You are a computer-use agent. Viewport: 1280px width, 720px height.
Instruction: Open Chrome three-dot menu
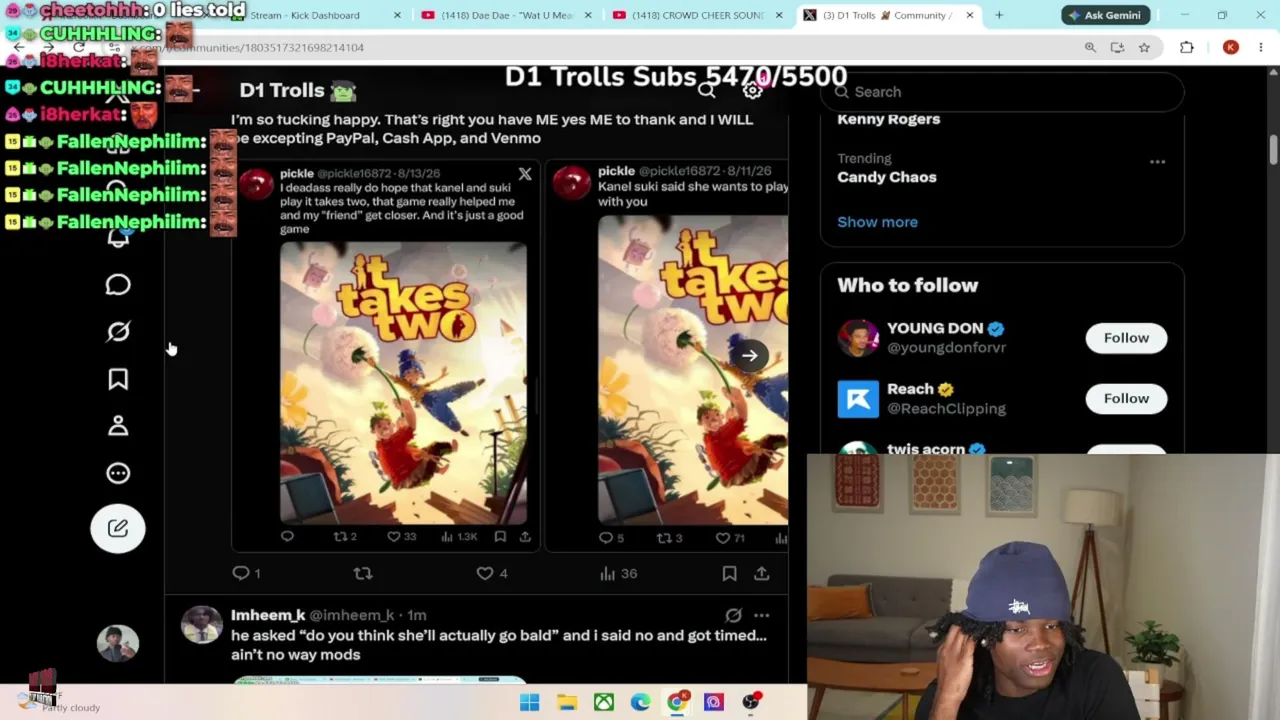pyautogui.click(x=1261, y=47)
